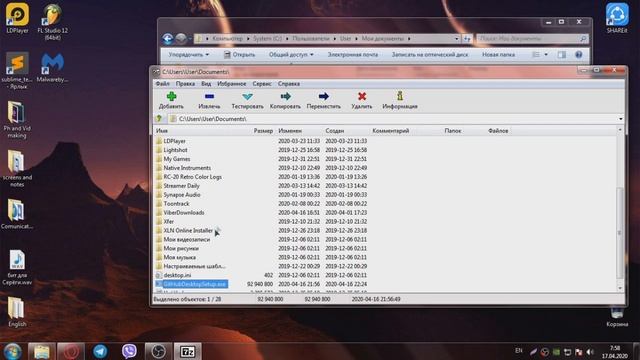Open the Избранное menu in 7-Zip
640x360 pixels.
tap(231, 84)
